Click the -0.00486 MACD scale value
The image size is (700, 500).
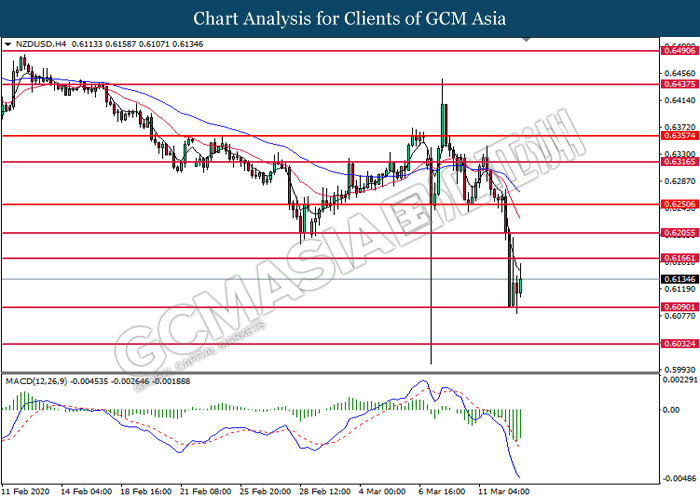(678, 478)
